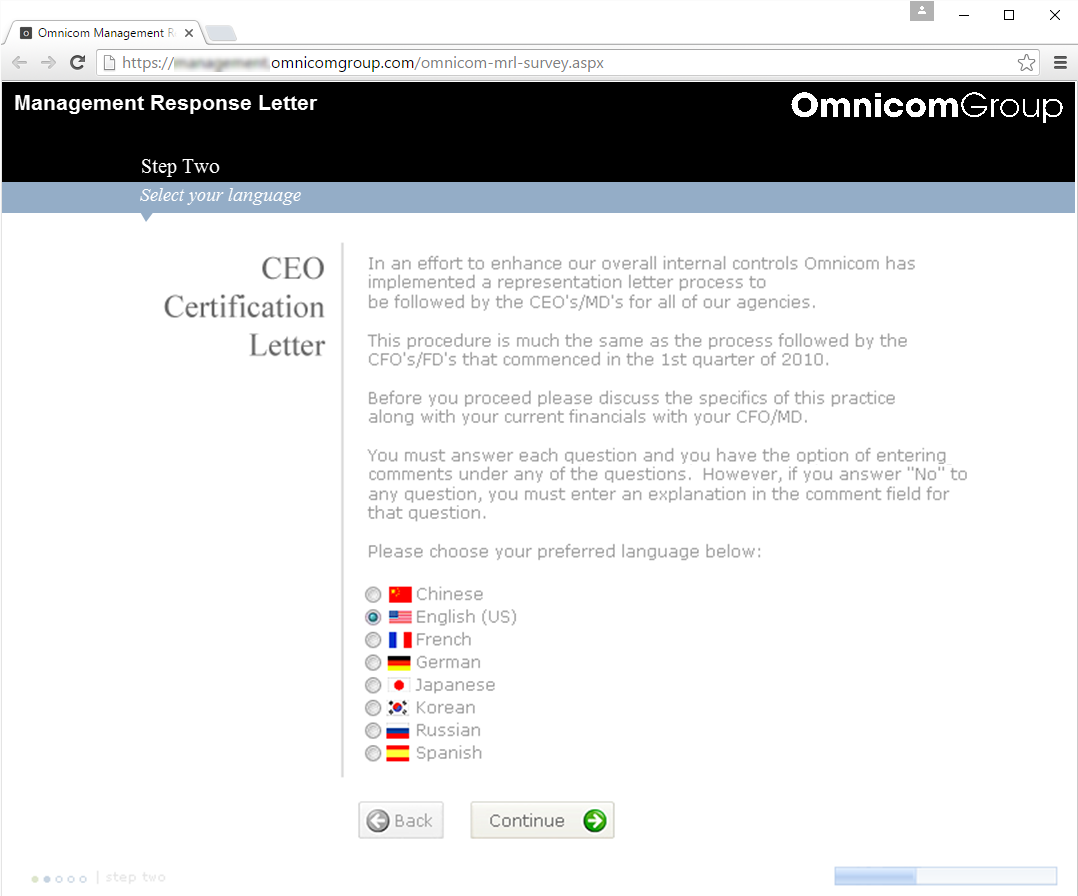Click the Japanese language label
The width and height of the screenshot is (1078, 896).
pos(455,685)
